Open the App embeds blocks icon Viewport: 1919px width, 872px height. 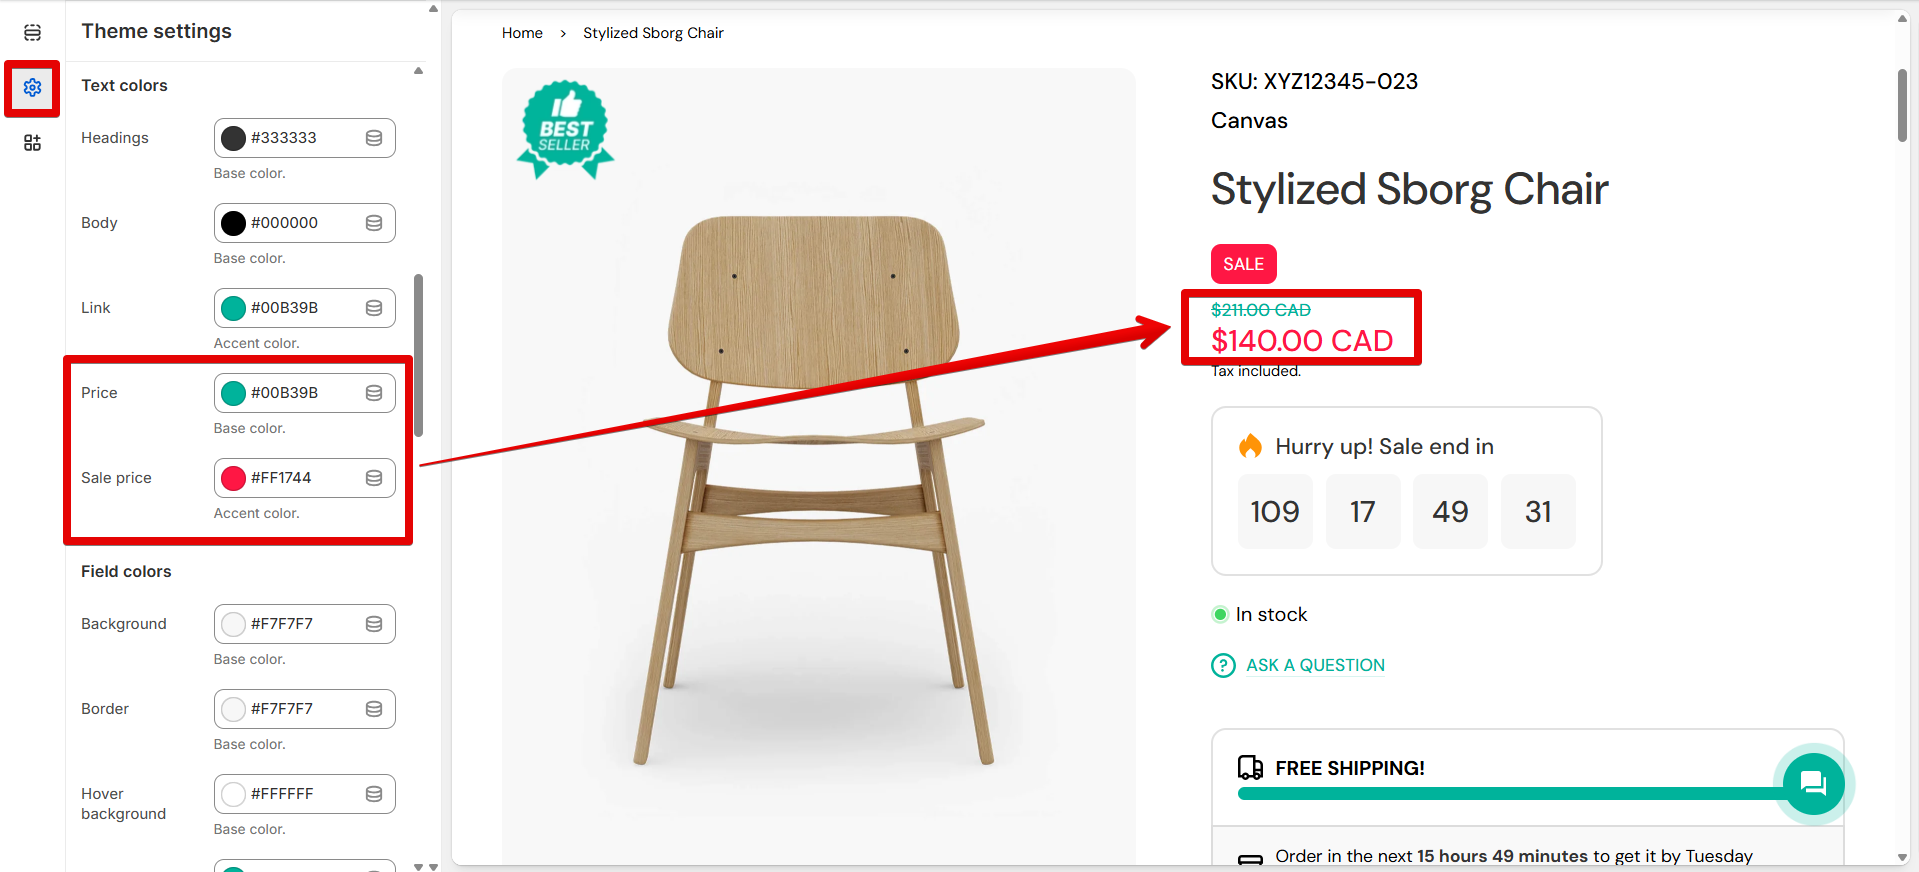[32, 143]
